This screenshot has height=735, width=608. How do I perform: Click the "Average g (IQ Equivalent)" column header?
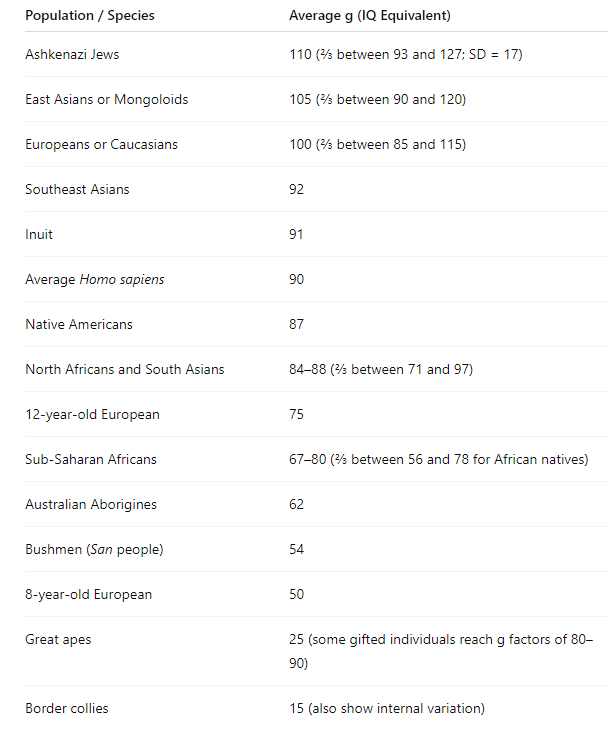coord(369,16)
